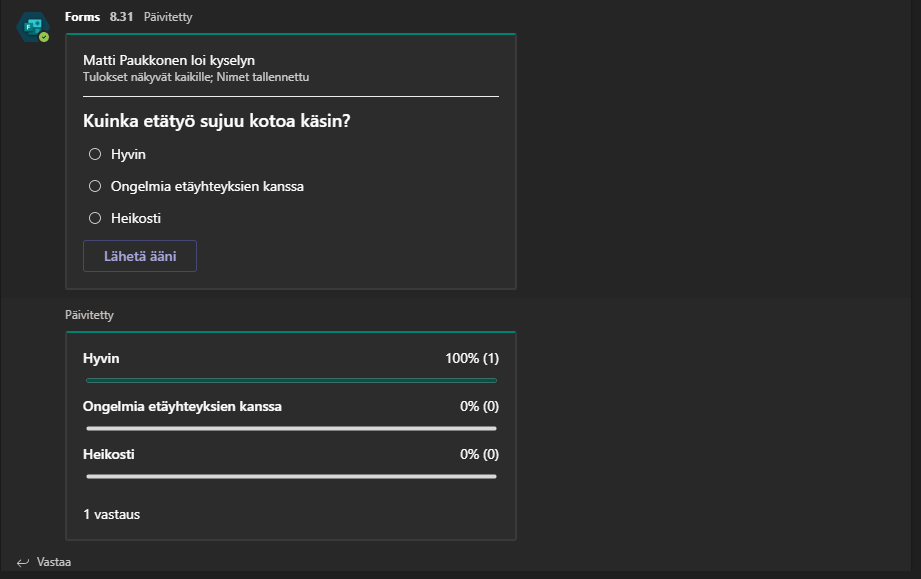Click the Forms app avatar icon
This screenshot has width=921, height=579.
pyautogui.click(x=32, y=27)
